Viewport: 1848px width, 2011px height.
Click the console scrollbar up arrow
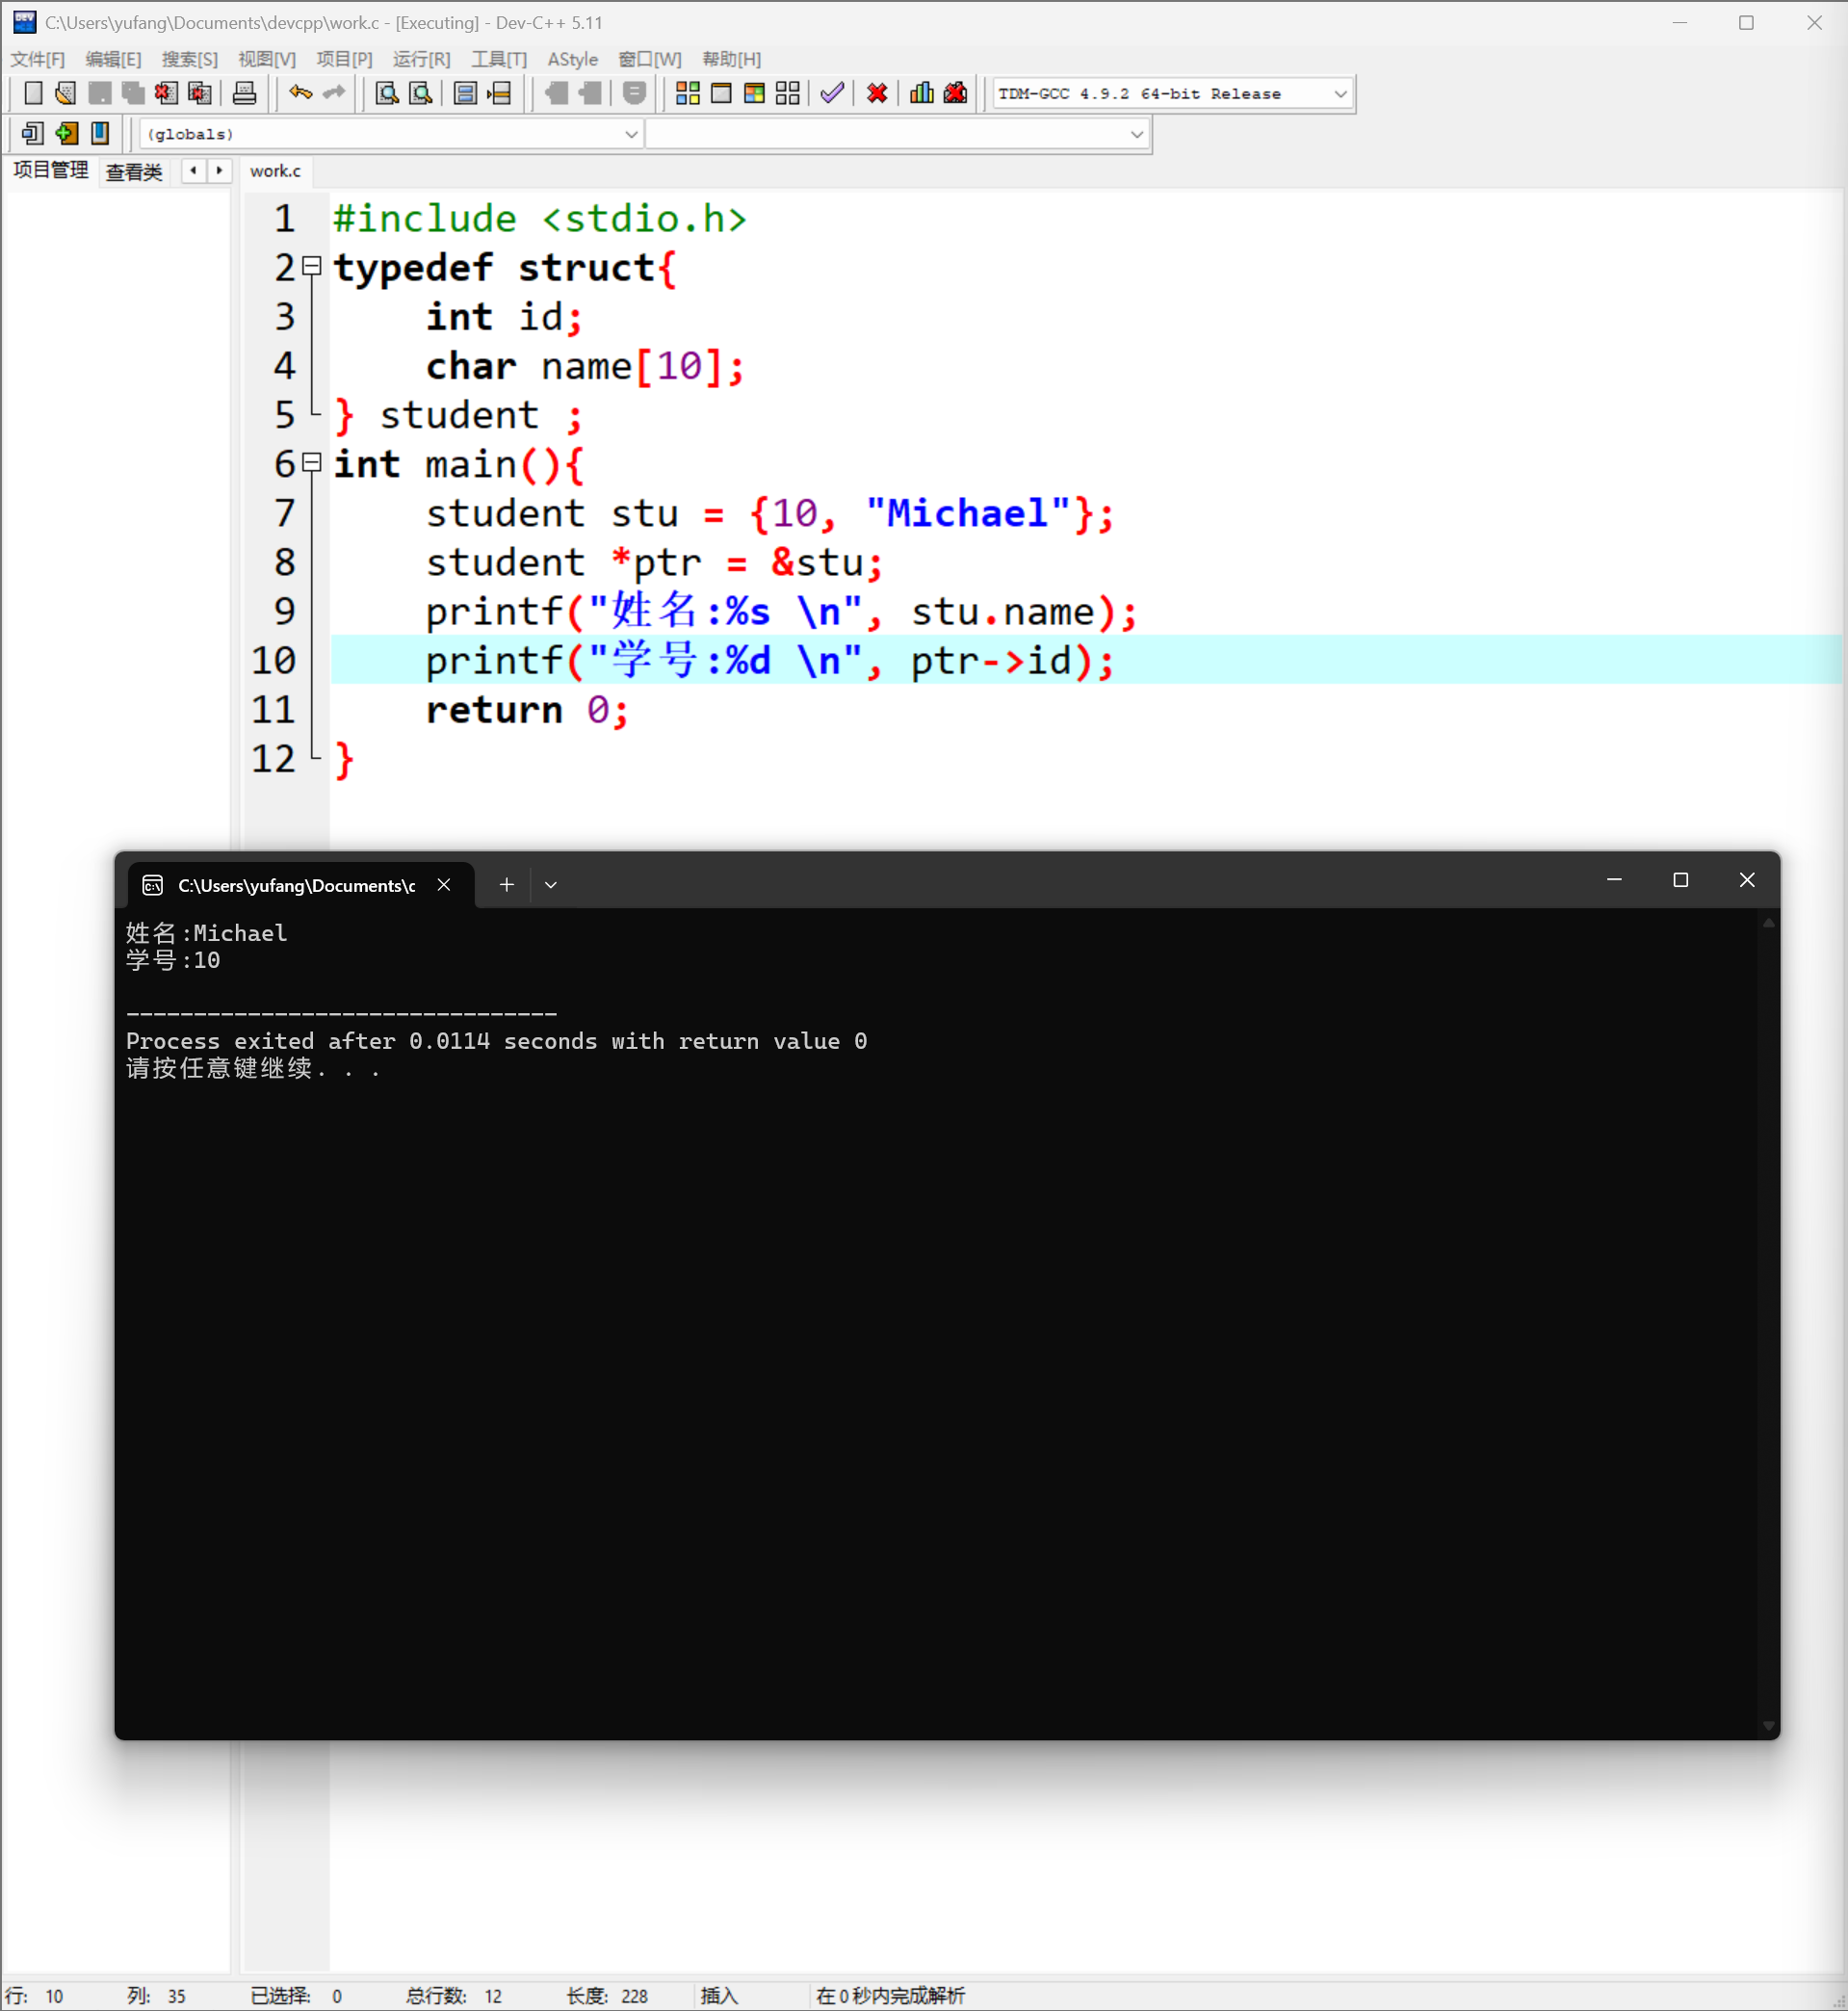point(1768,923)
